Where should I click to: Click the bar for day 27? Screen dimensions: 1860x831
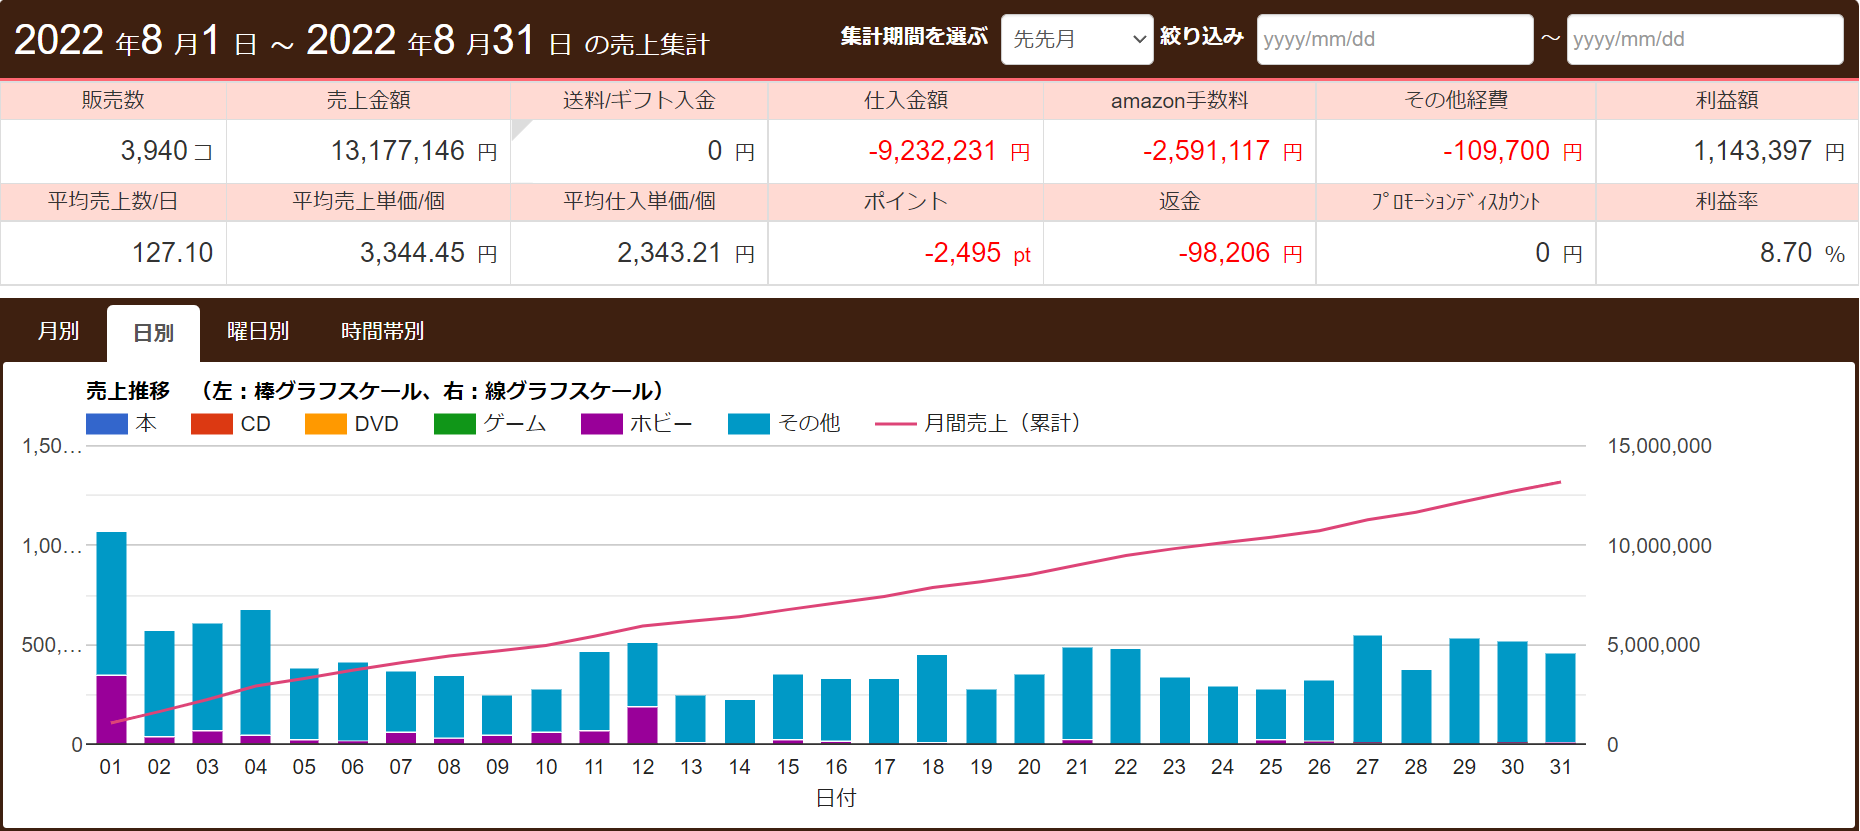[x=1367, y=690]
